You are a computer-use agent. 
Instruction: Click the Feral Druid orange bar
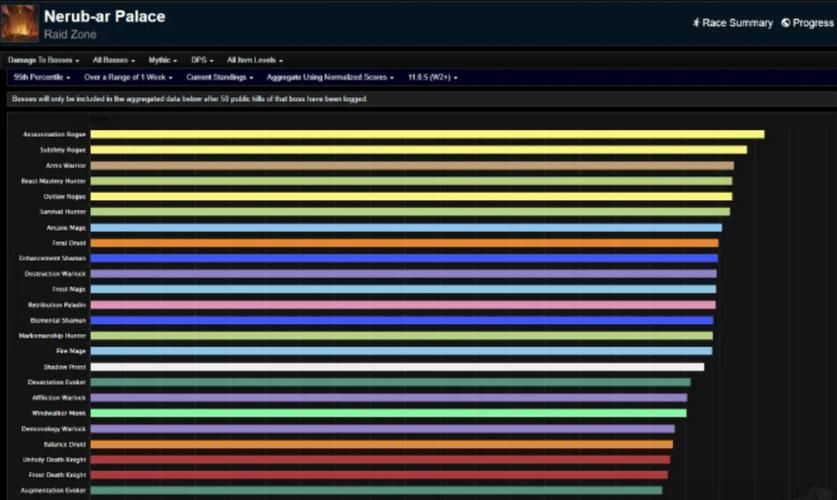pyautogui.click(x=404, y=243)
